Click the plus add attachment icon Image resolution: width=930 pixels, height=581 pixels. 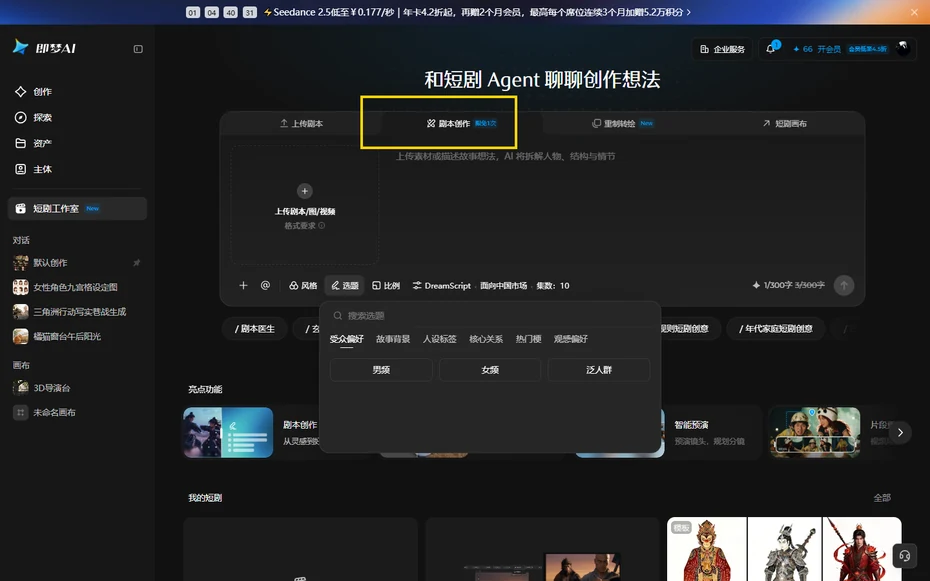243,285
